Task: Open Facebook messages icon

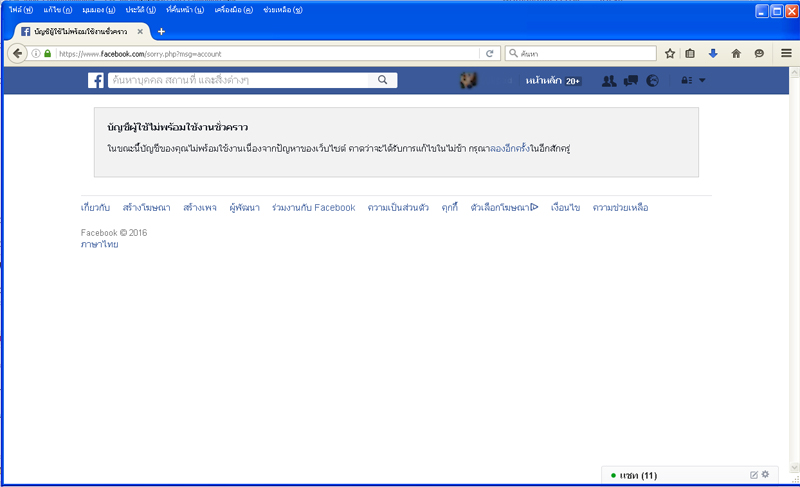Action: click(x=631, y=81)
